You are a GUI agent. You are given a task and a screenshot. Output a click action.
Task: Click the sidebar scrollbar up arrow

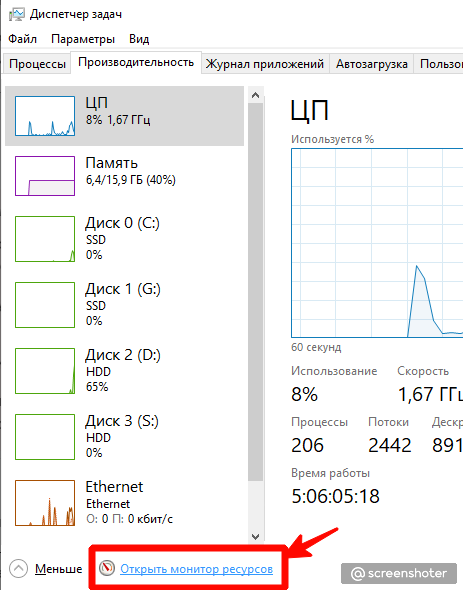tap(256, 95)
